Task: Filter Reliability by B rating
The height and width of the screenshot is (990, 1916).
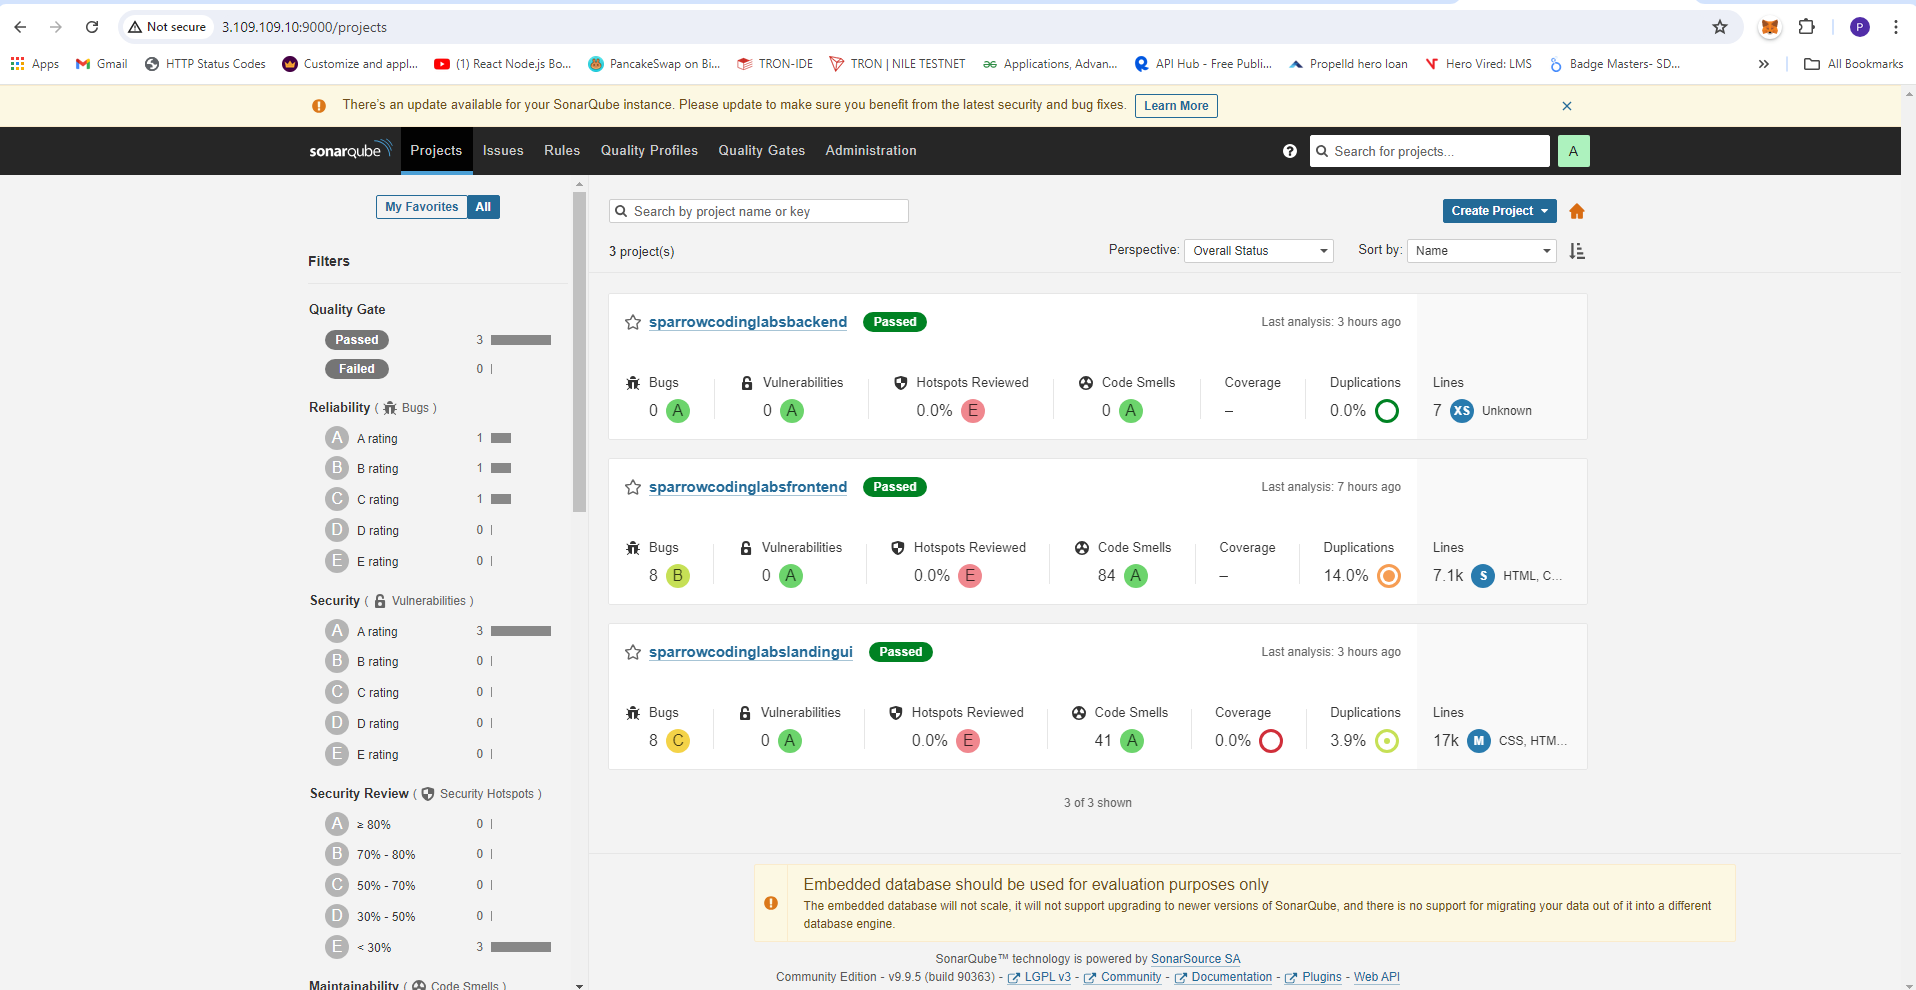Action: tap(362, 468)
